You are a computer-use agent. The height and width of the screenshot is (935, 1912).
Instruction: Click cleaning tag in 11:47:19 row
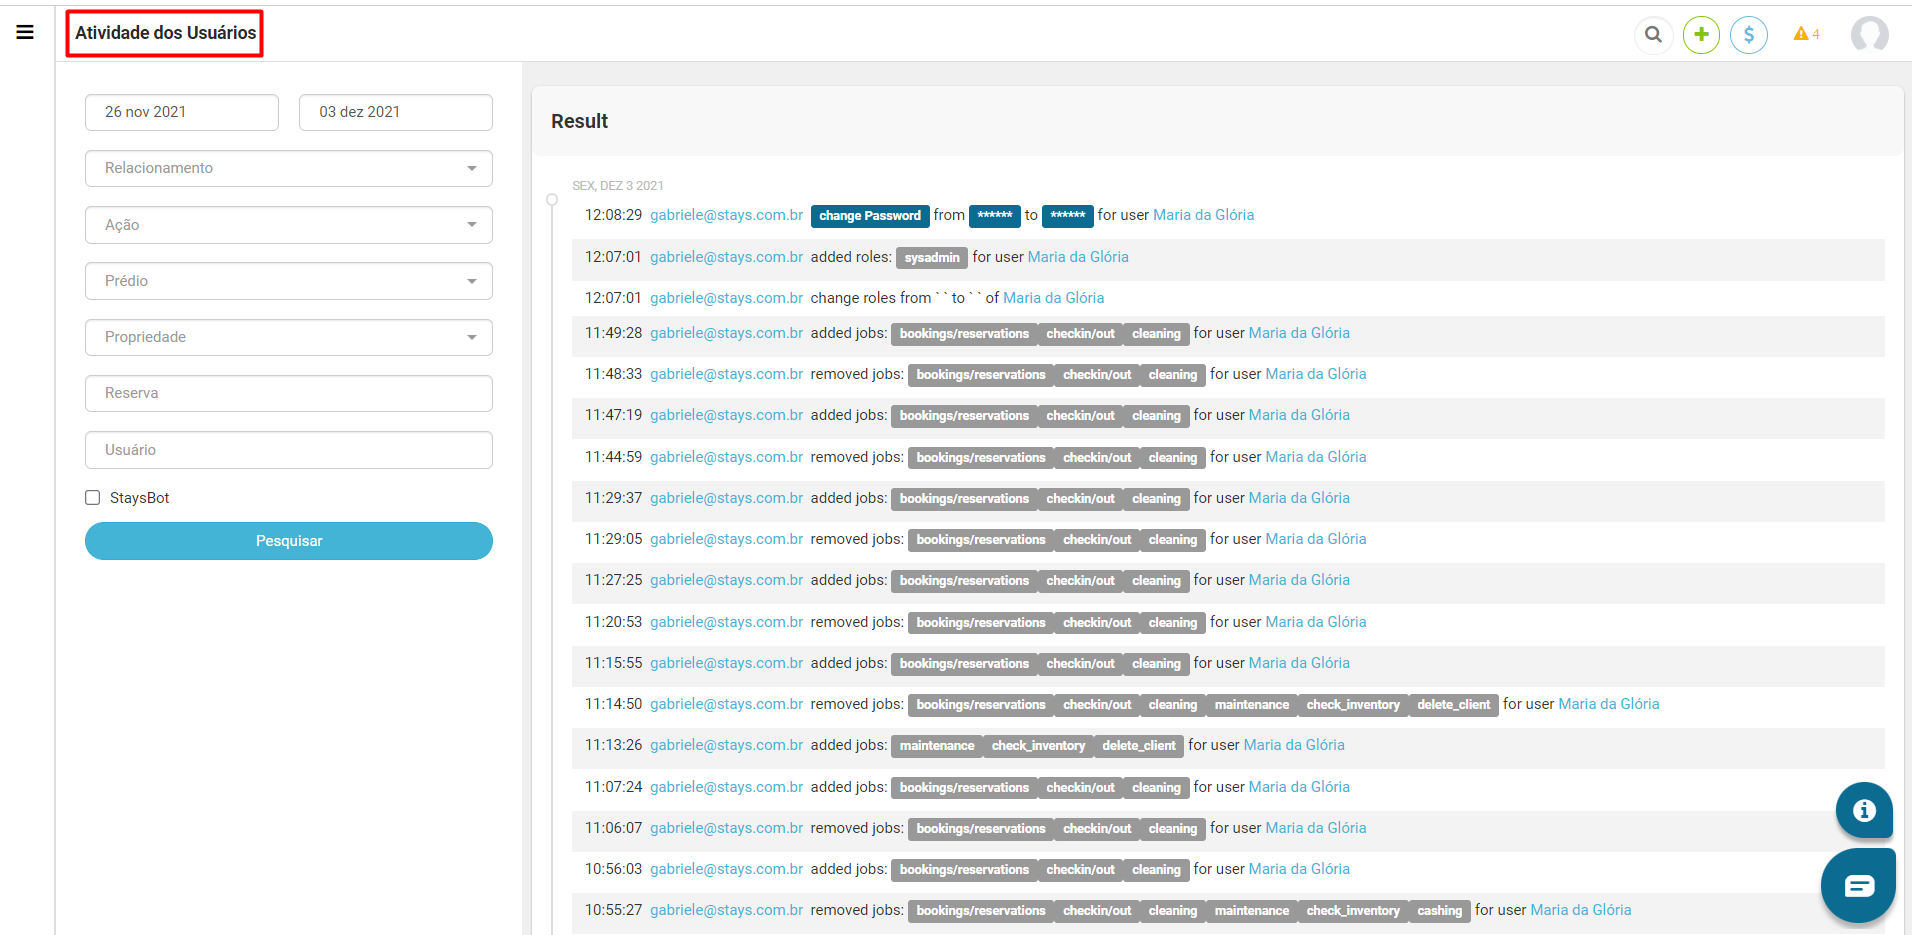click(1156, 416)
